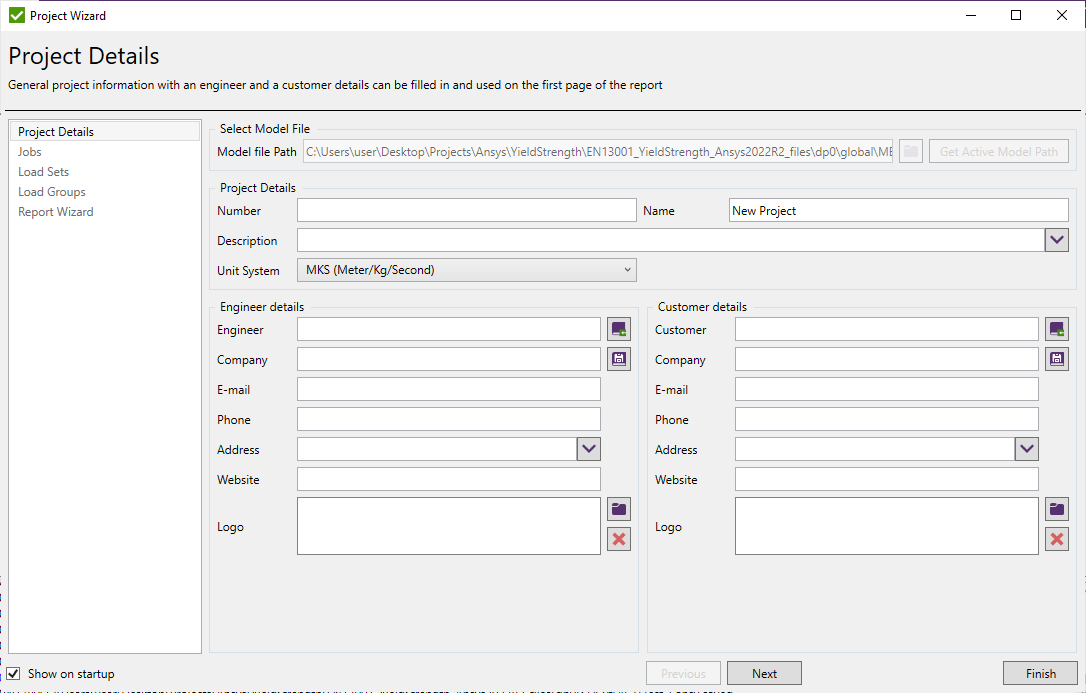The image size is (1086, 693).
Task: Click the Finish button
Action: pyautogui.click(x=1040, y=674)
